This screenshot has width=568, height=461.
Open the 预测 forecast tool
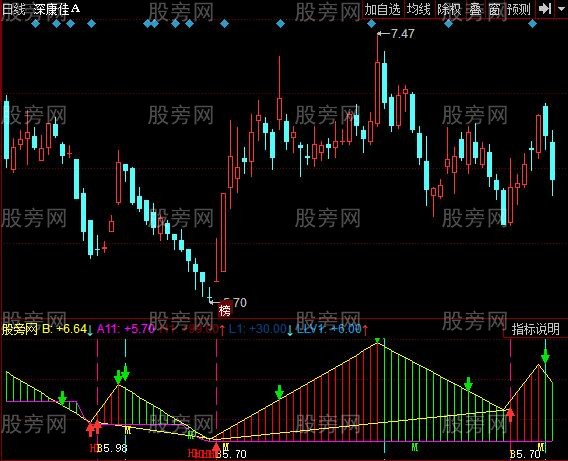tap(518, 9)
